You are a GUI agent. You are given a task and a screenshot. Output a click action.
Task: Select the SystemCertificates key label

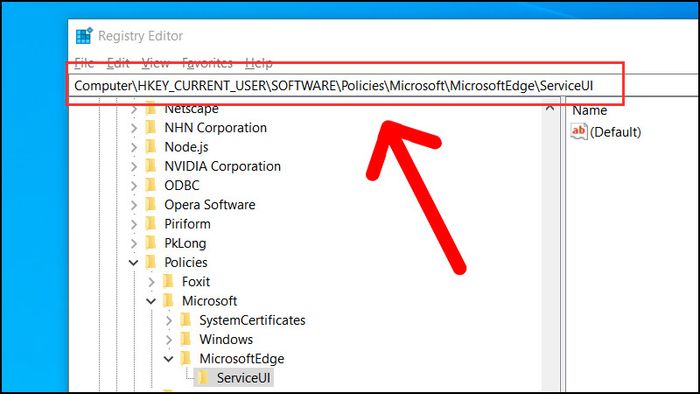click(253, 320)
